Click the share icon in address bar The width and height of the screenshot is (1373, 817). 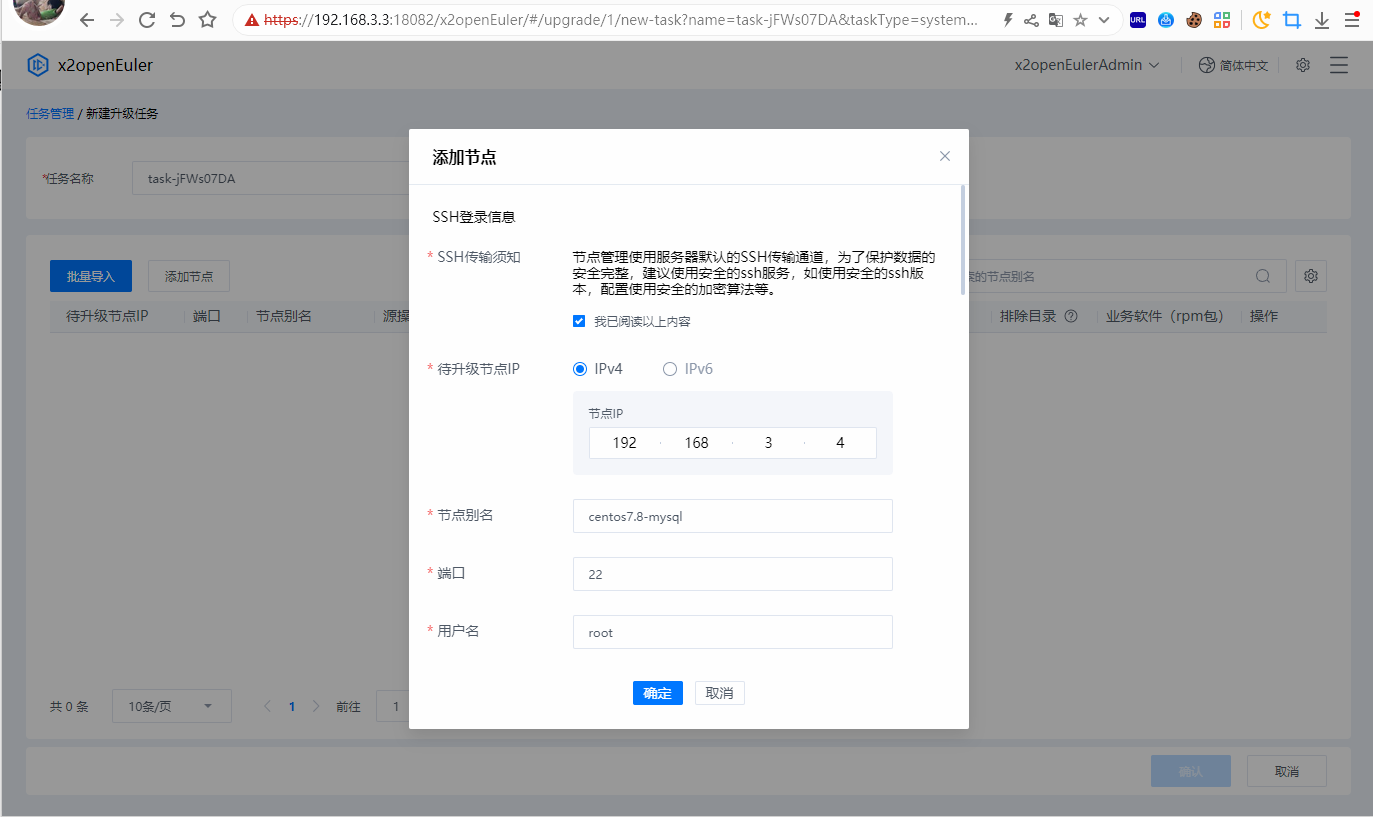1031,20
